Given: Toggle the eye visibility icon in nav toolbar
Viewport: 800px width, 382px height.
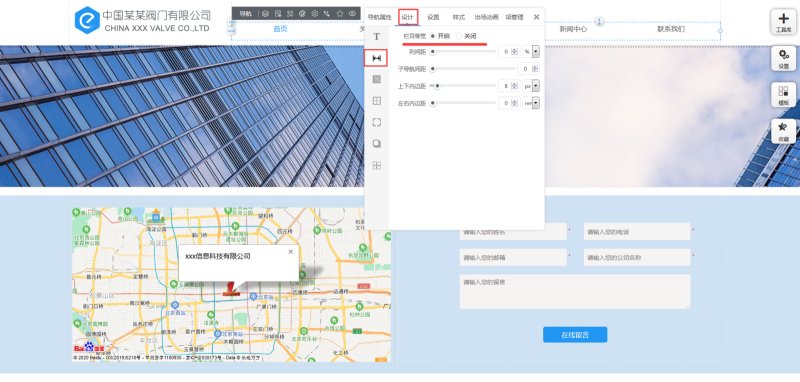Looking at the screenshot, I should [352, 14].
